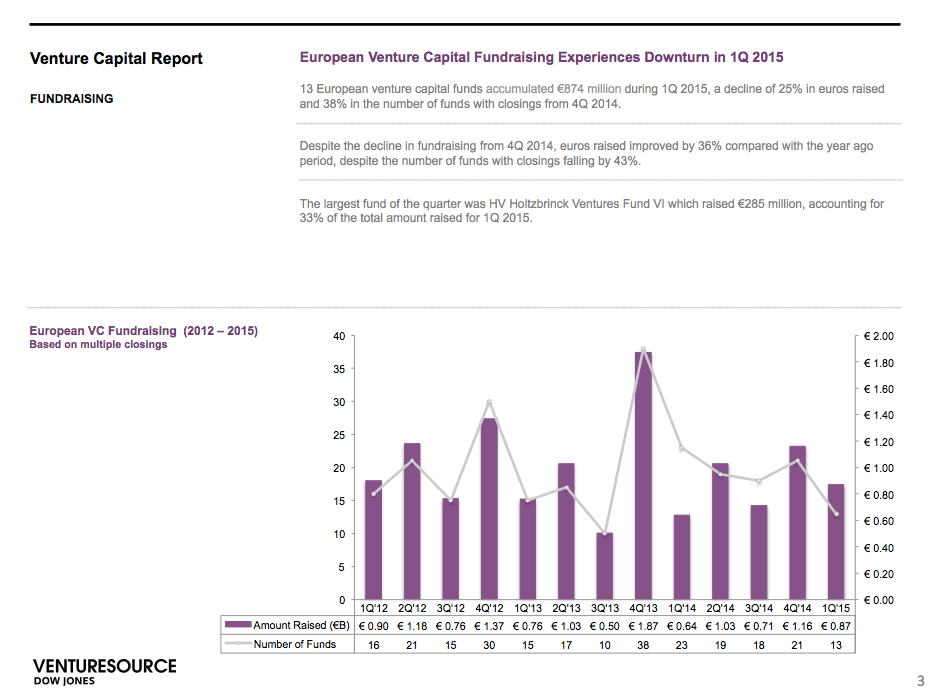
Task: Click the VentureSource Dow Jones logo
Action: 105,671
